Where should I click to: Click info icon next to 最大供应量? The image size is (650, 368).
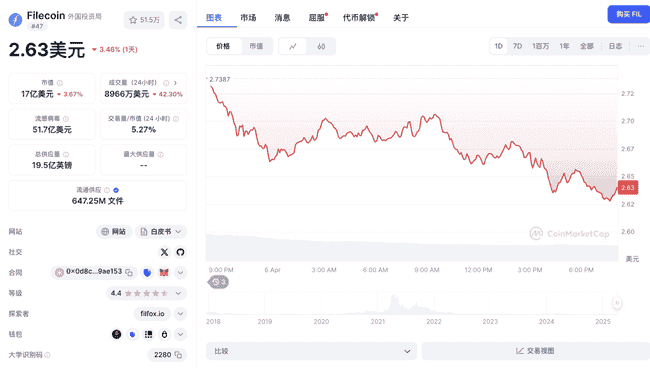tap(160, 155)
